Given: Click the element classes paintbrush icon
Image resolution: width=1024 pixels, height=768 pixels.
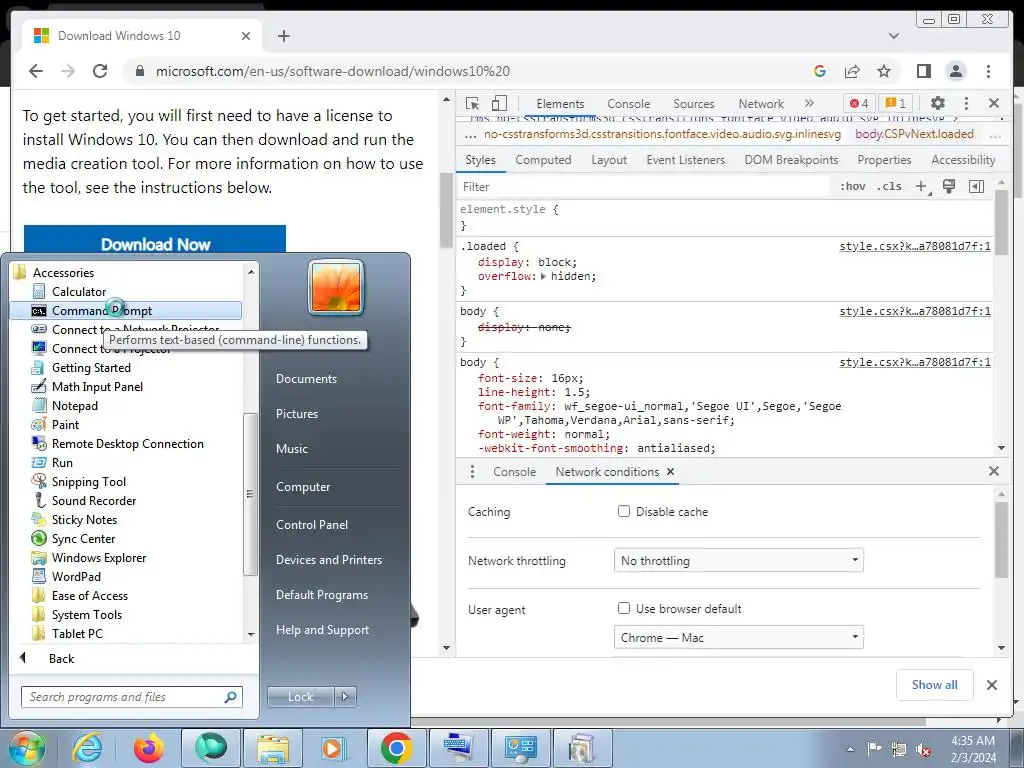Looking at the screenshot, I should (x=949, y=187).
